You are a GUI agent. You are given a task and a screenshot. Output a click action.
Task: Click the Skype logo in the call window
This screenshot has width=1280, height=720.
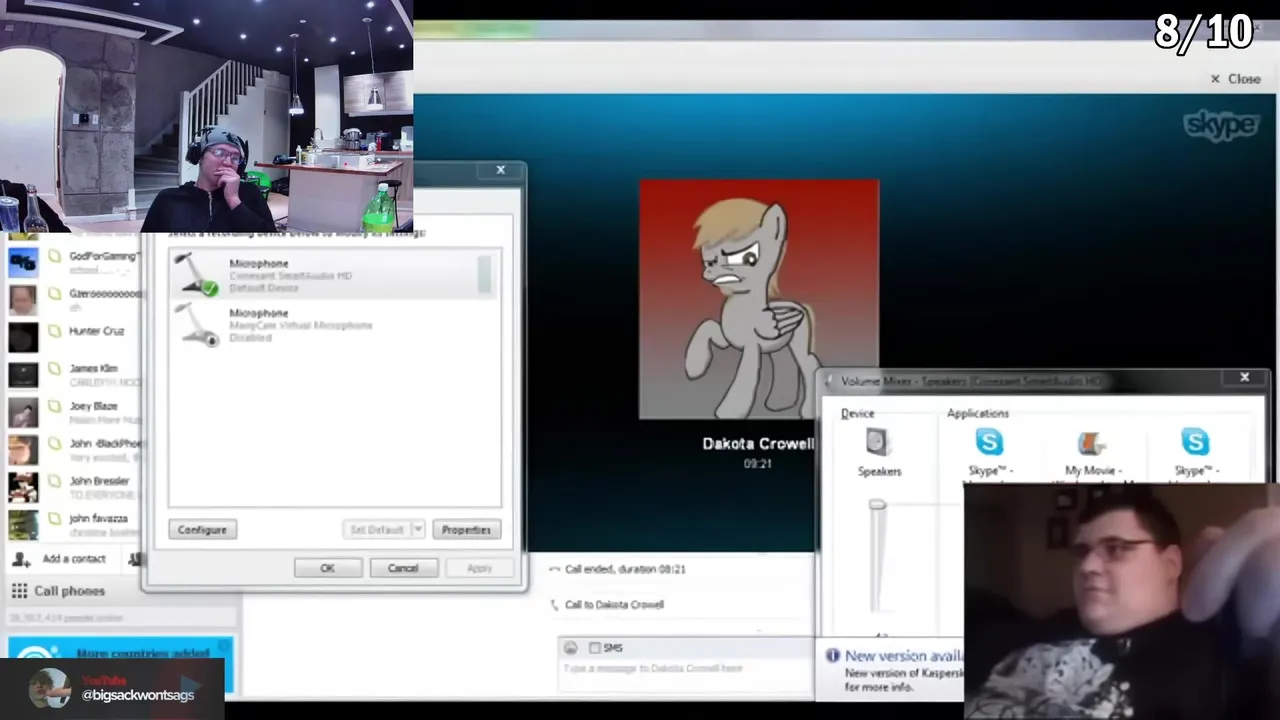click(x=1220, y=125)
